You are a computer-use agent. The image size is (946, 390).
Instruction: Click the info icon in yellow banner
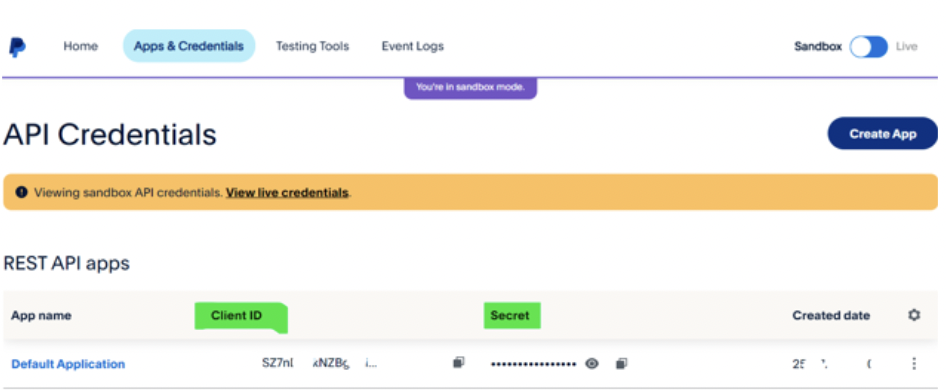pyautogui.click(x=22, y=192)
